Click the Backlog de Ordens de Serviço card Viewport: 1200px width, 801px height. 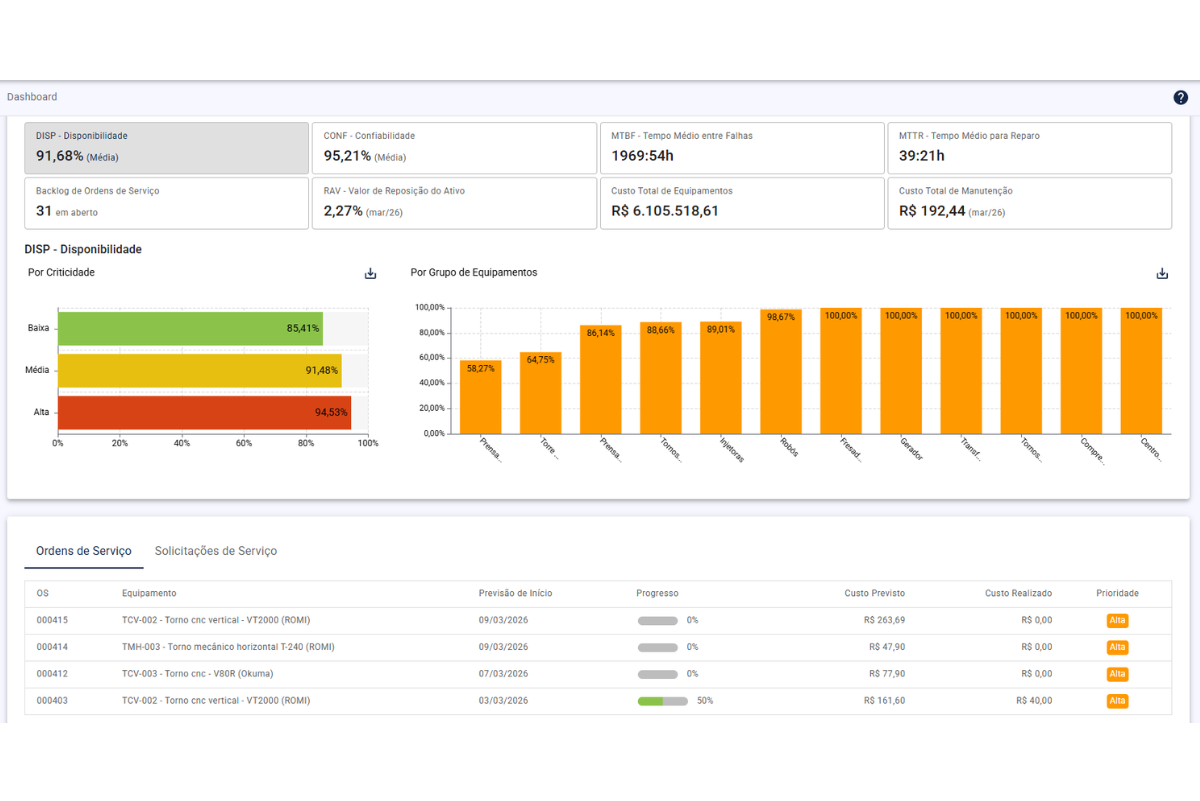tap(166, 202)
